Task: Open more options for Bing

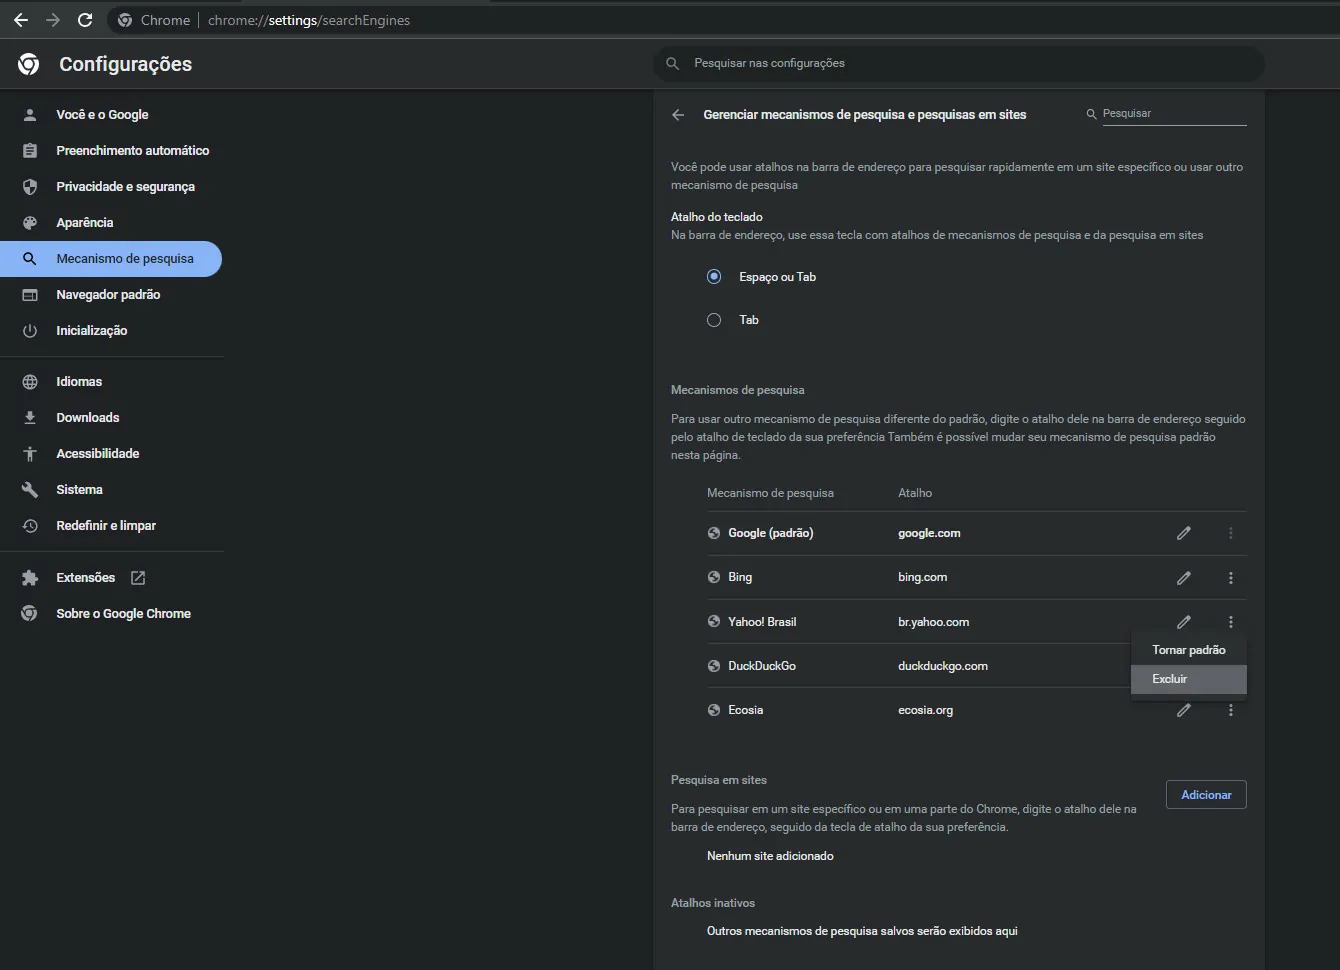Action: coord(1231,578)
